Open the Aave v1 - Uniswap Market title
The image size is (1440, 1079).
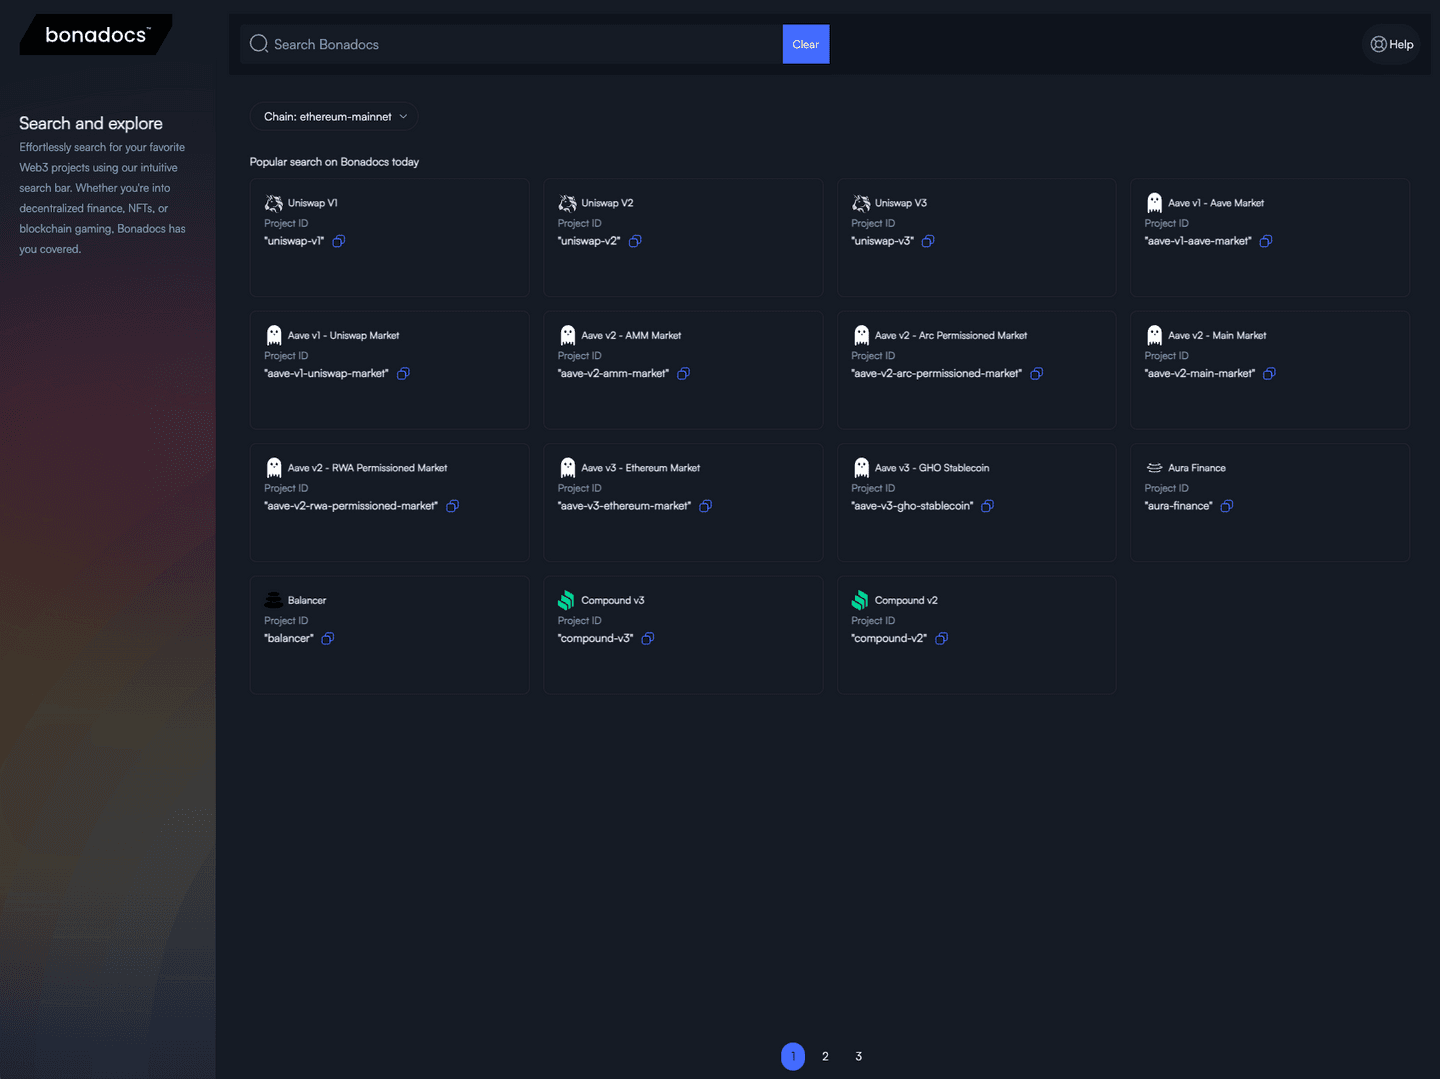(x=343, y=336)
